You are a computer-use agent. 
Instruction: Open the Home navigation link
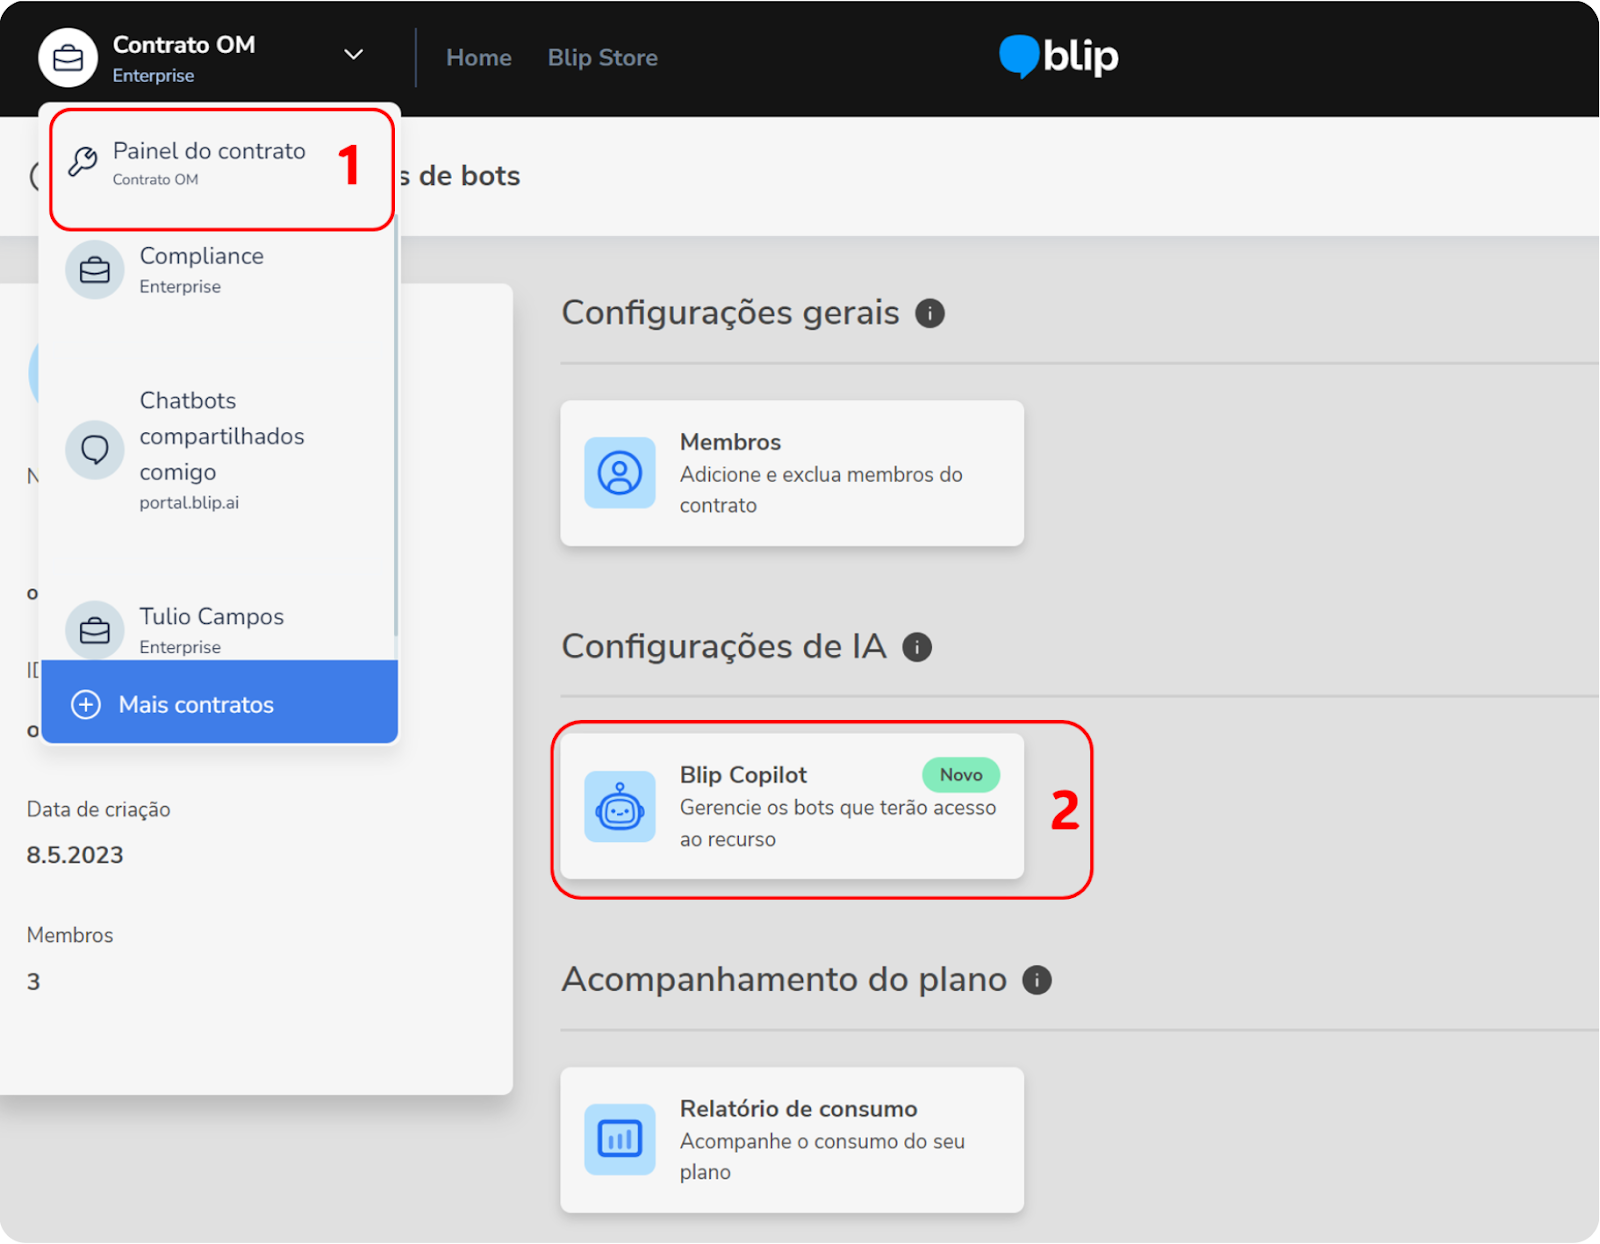[x=479, y=58]
